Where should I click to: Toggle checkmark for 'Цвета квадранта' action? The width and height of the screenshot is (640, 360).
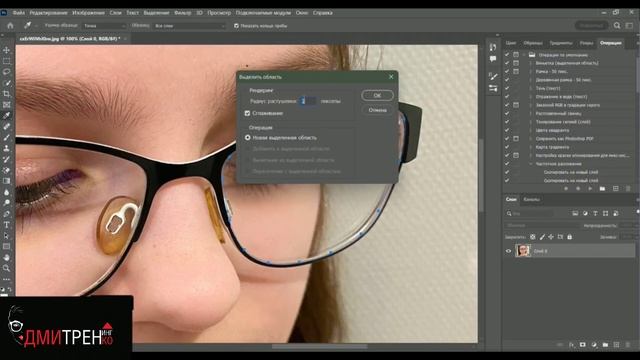[507, 130]
